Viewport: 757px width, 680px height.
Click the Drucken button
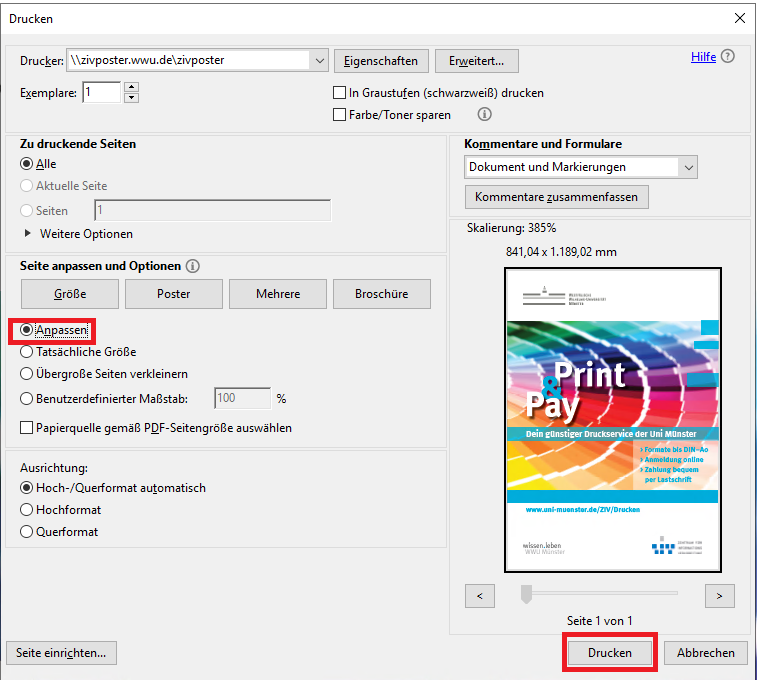coord(610,652)
